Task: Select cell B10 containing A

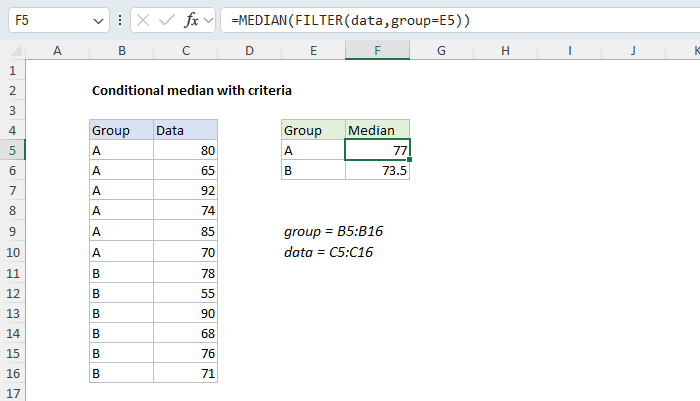Action: (x=121, y=252)
